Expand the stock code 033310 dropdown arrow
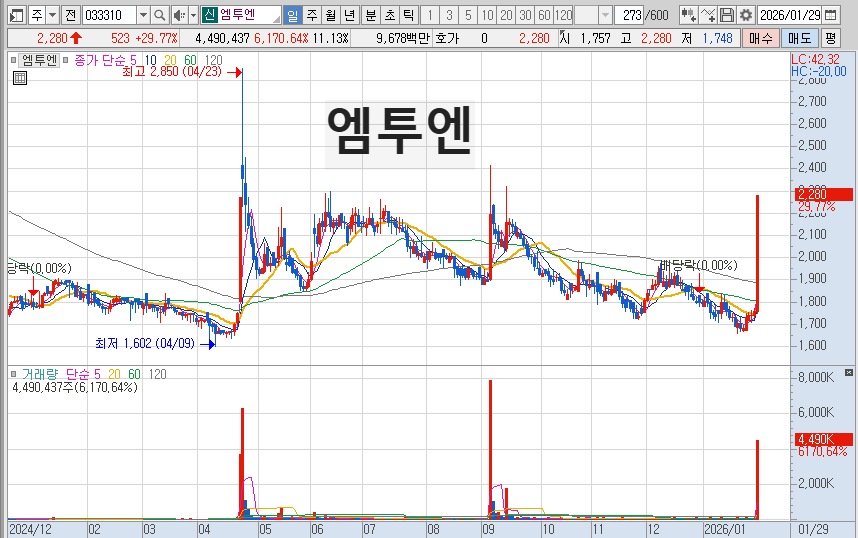Image resolution: width=858 pixels, height=538 pixels. click(143, 15)
